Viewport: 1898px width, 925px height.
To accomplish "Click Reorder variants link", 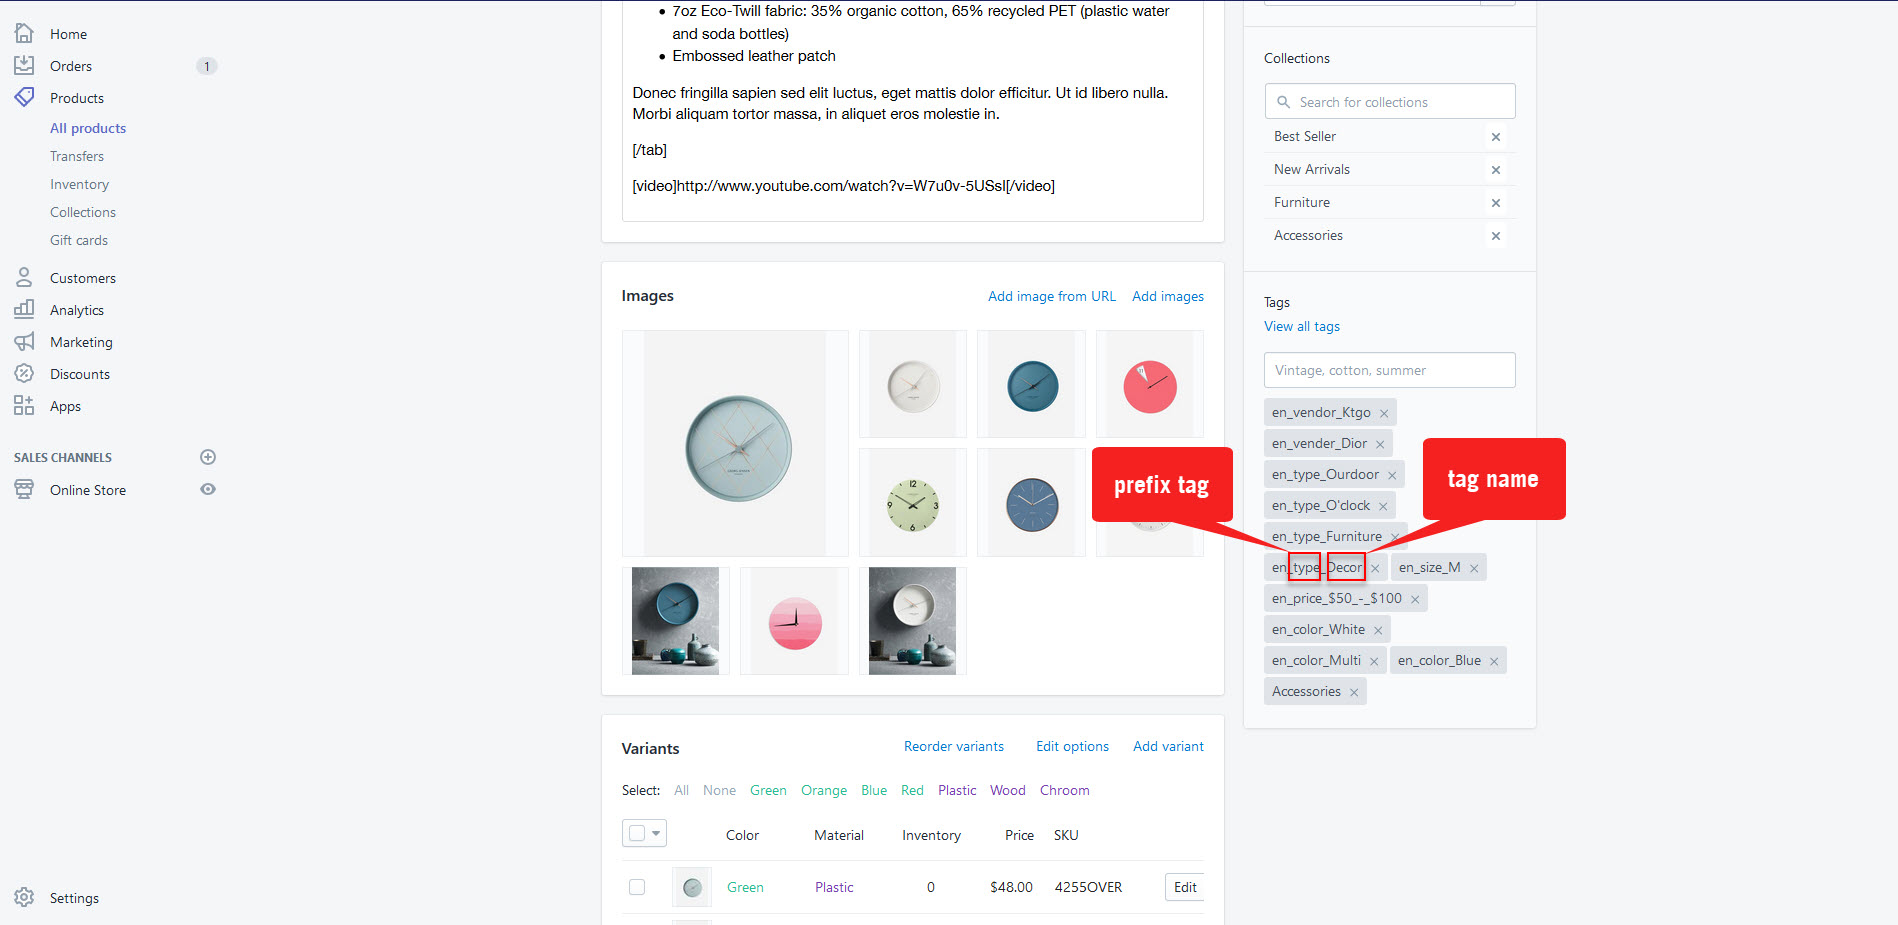I will pyautogui.click(x=954, y=746).
